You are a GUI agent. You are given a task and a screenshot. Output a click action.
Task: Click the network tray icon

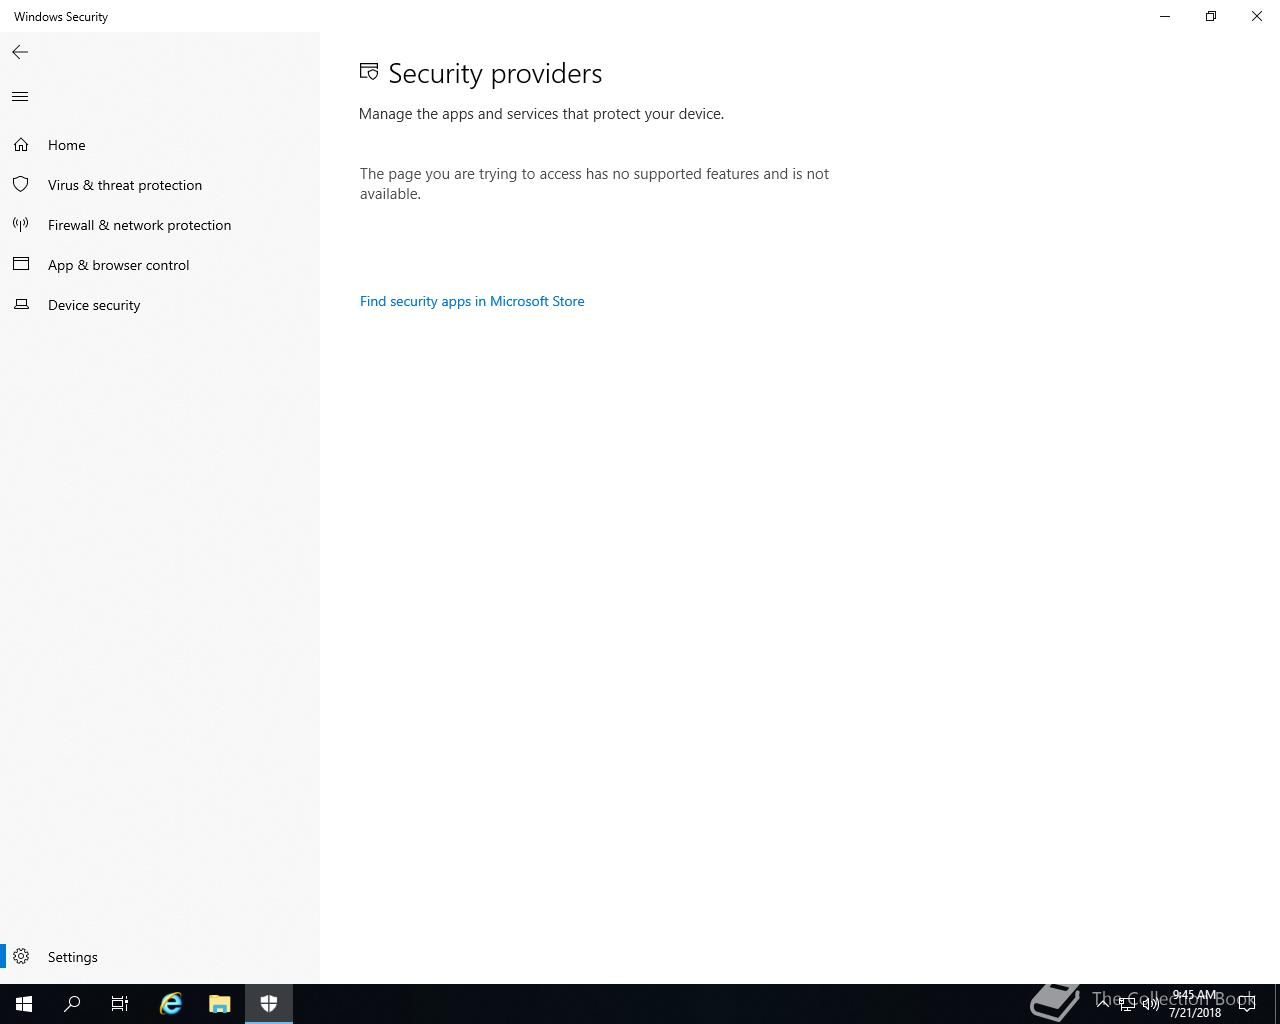tap(1127, 1004)
